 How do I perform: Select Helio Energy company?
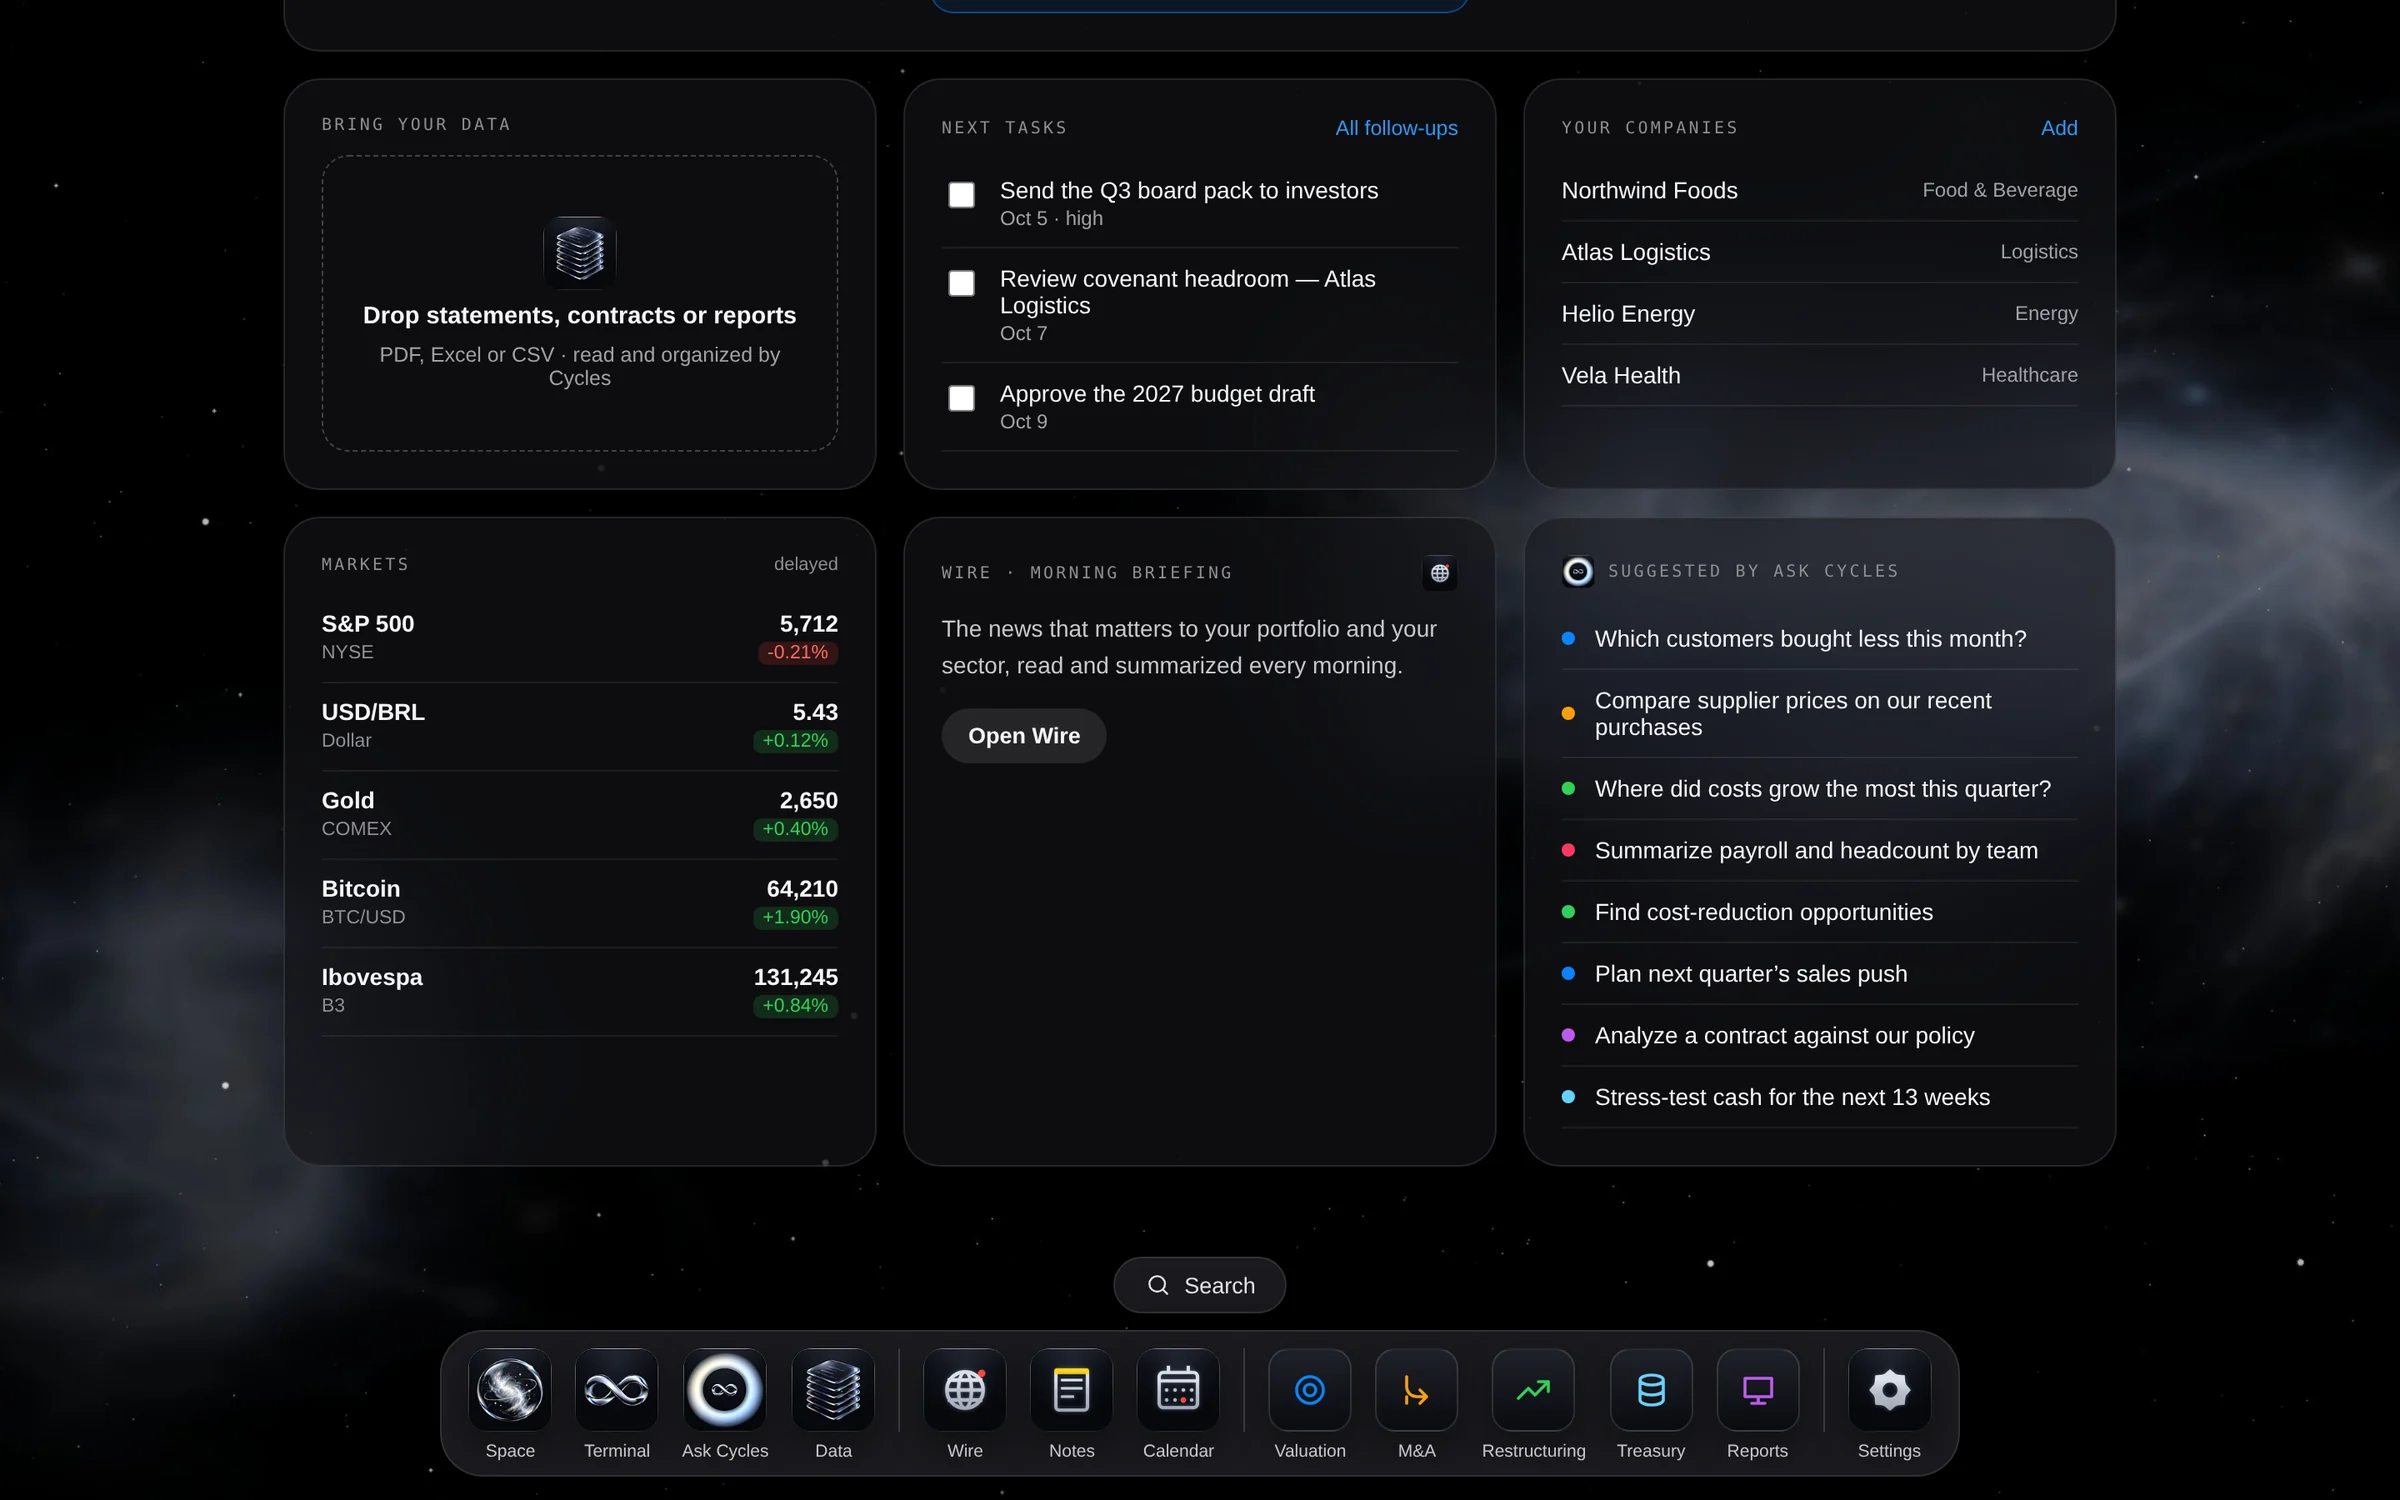point(1820,314)
